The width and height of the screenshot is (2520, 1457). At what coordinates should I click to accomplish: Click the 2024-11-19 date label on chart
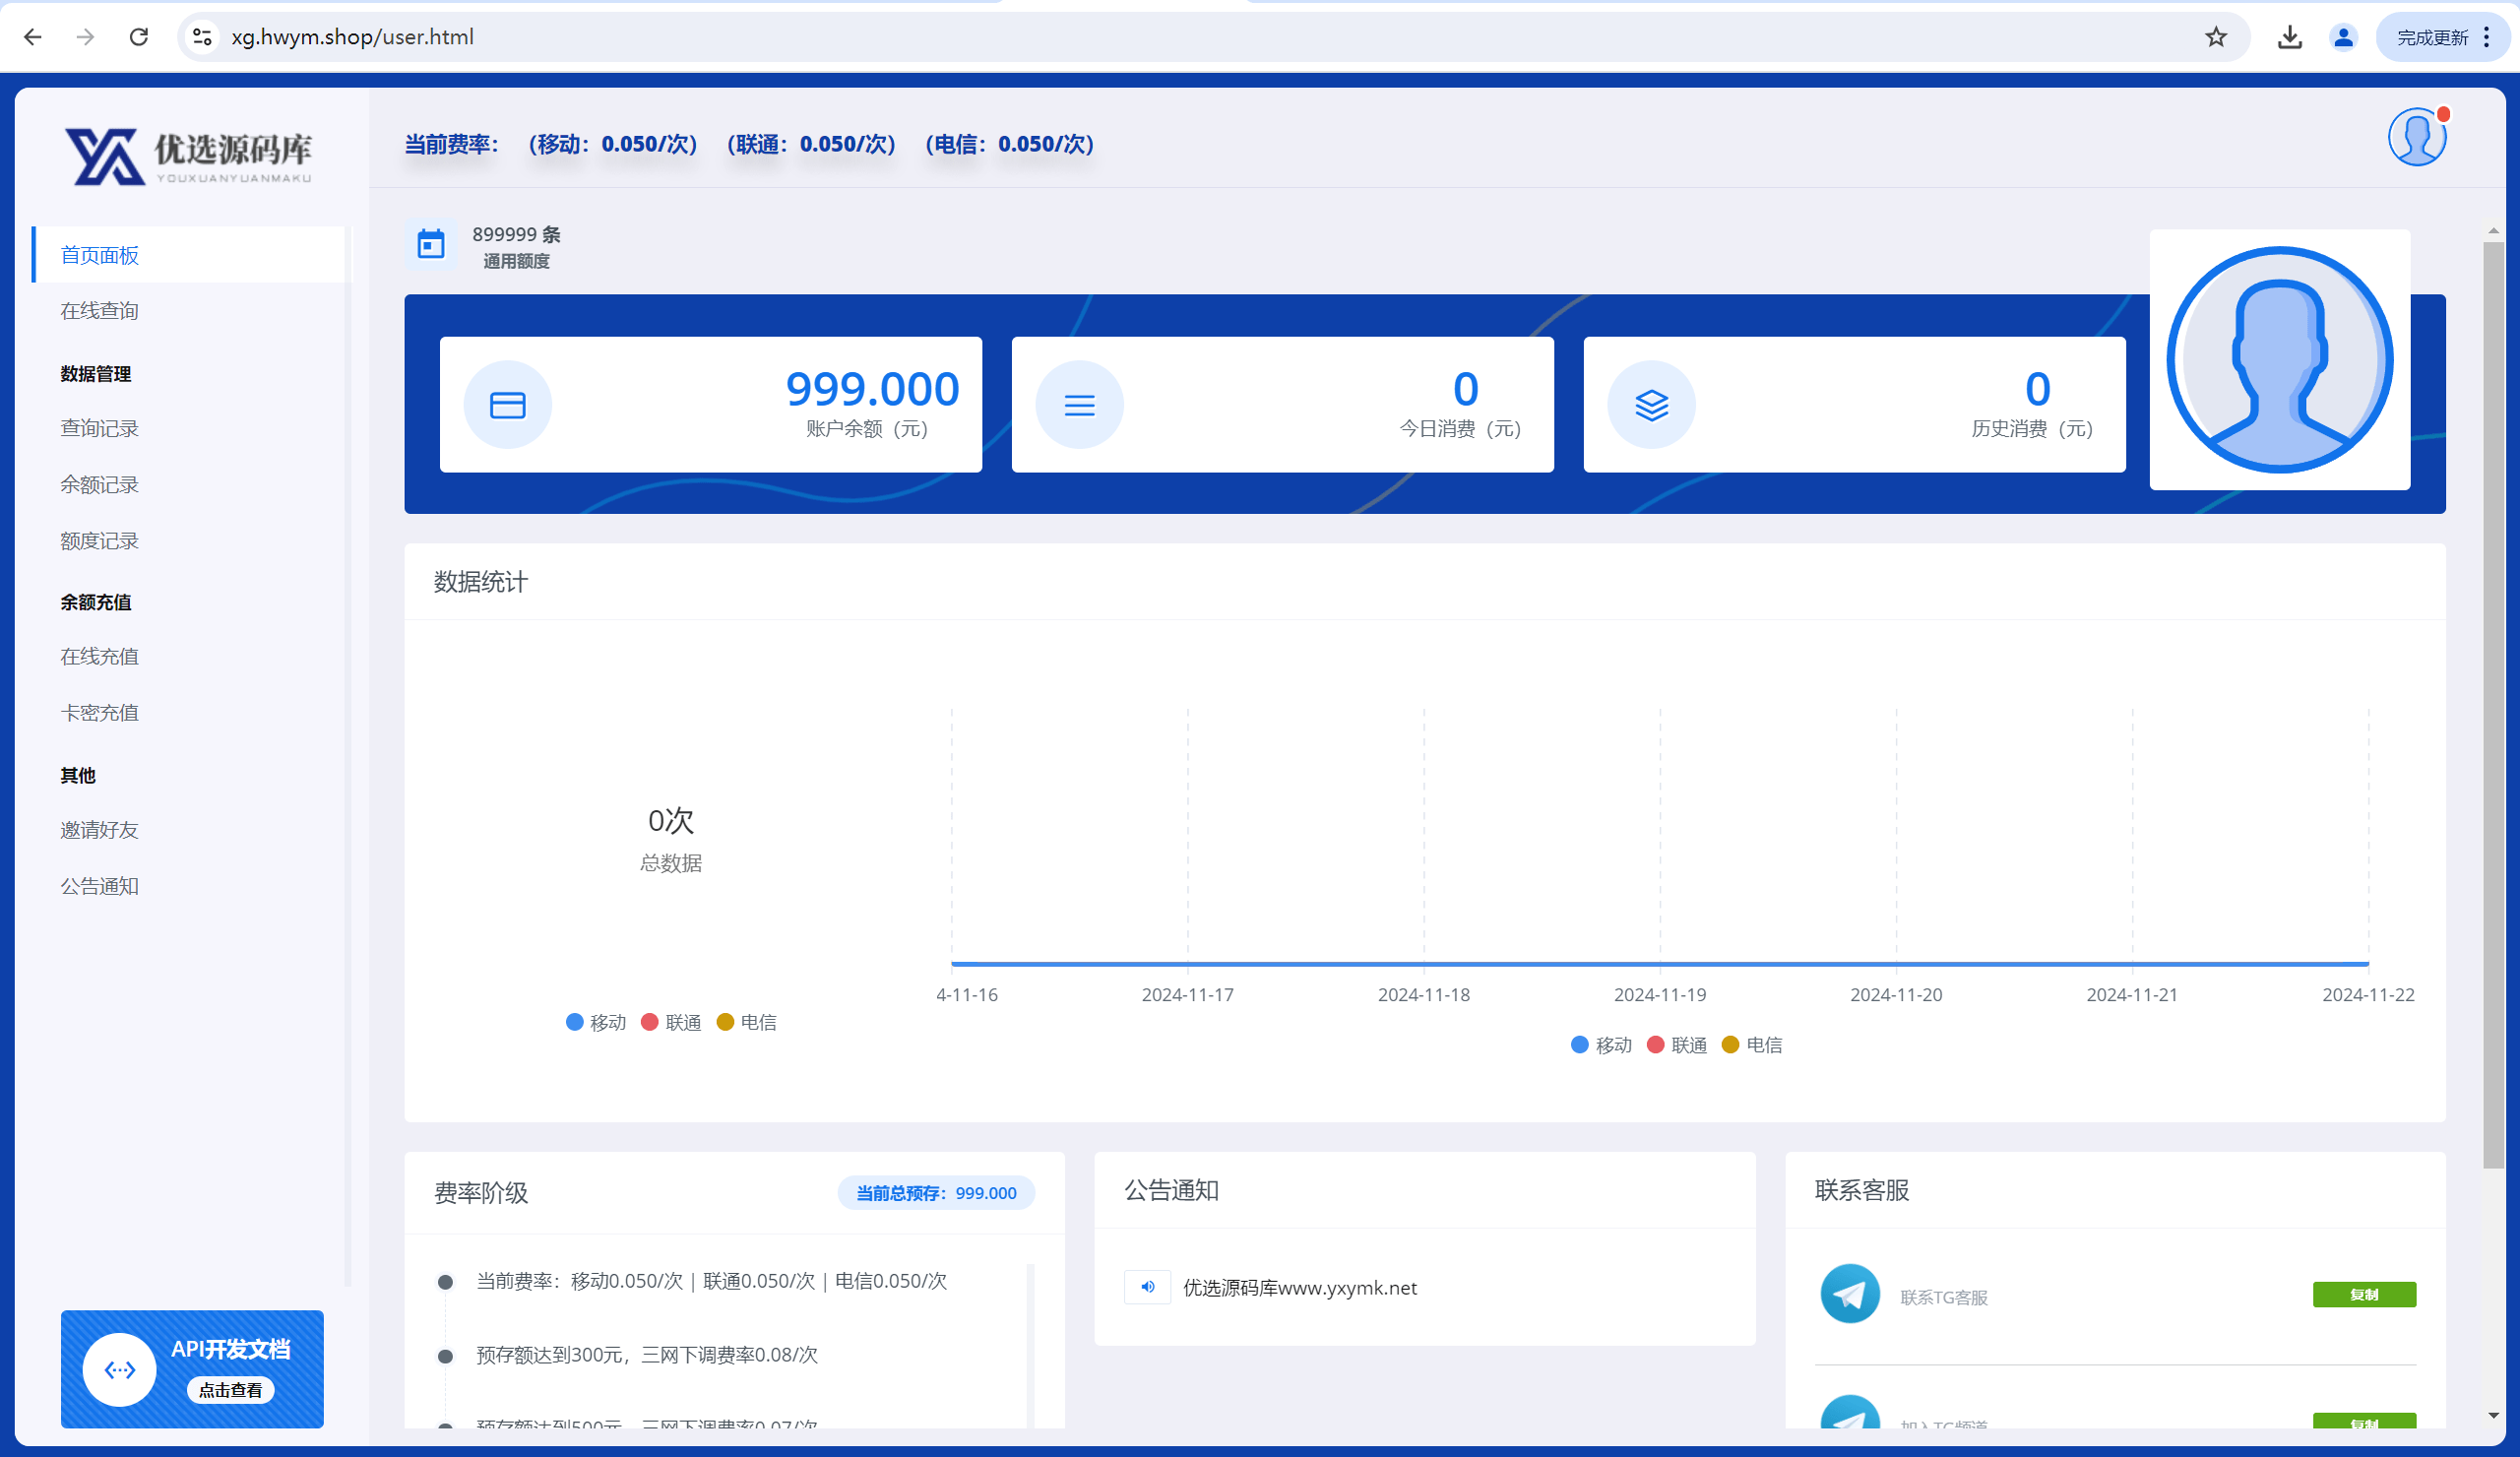[1660, 994]
